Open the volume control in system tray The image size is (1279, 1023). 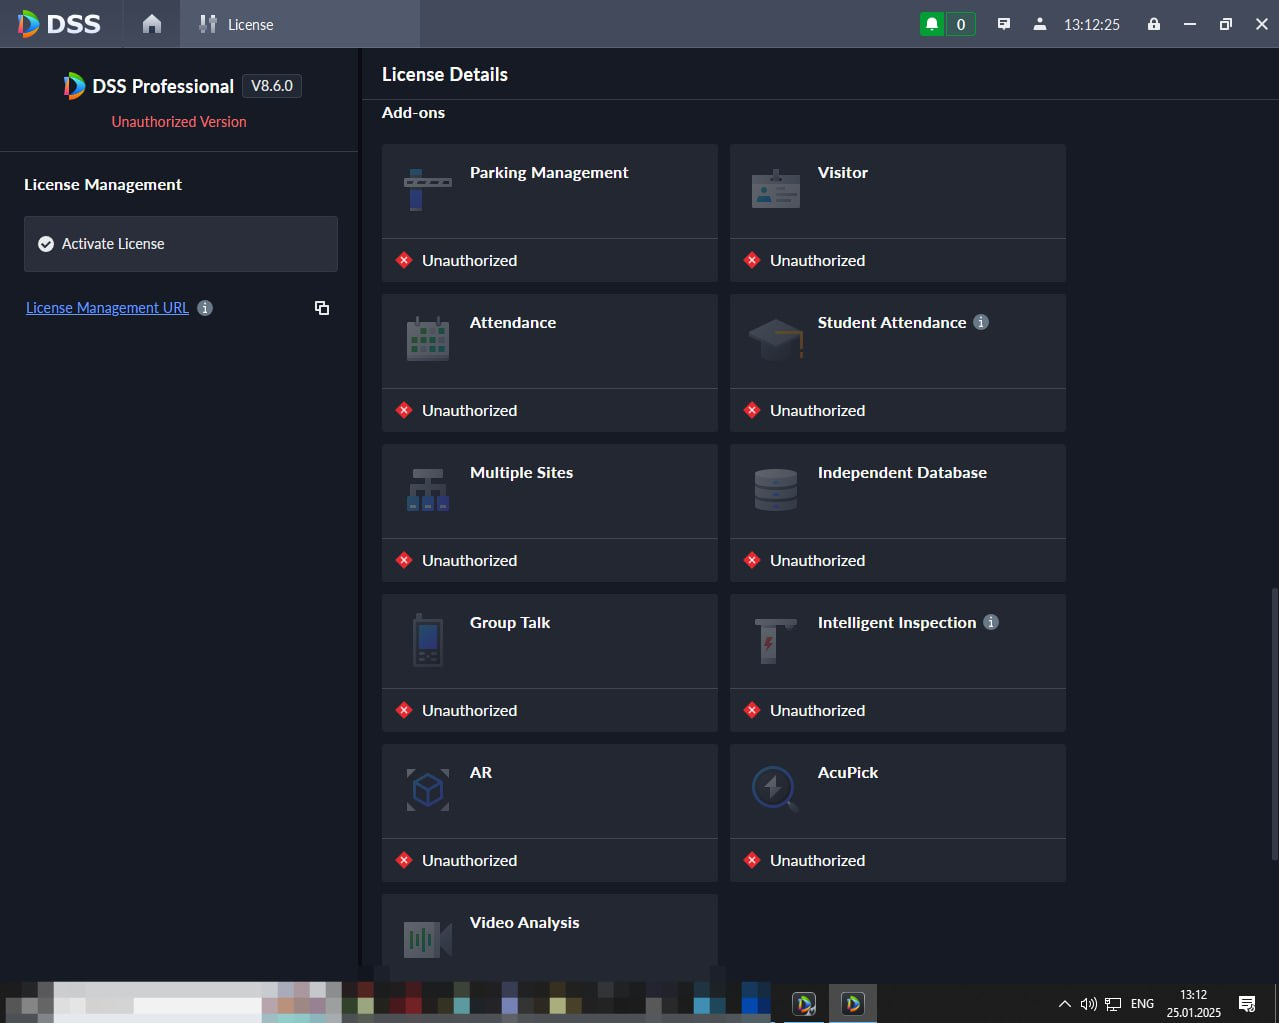(1088, 1004)
